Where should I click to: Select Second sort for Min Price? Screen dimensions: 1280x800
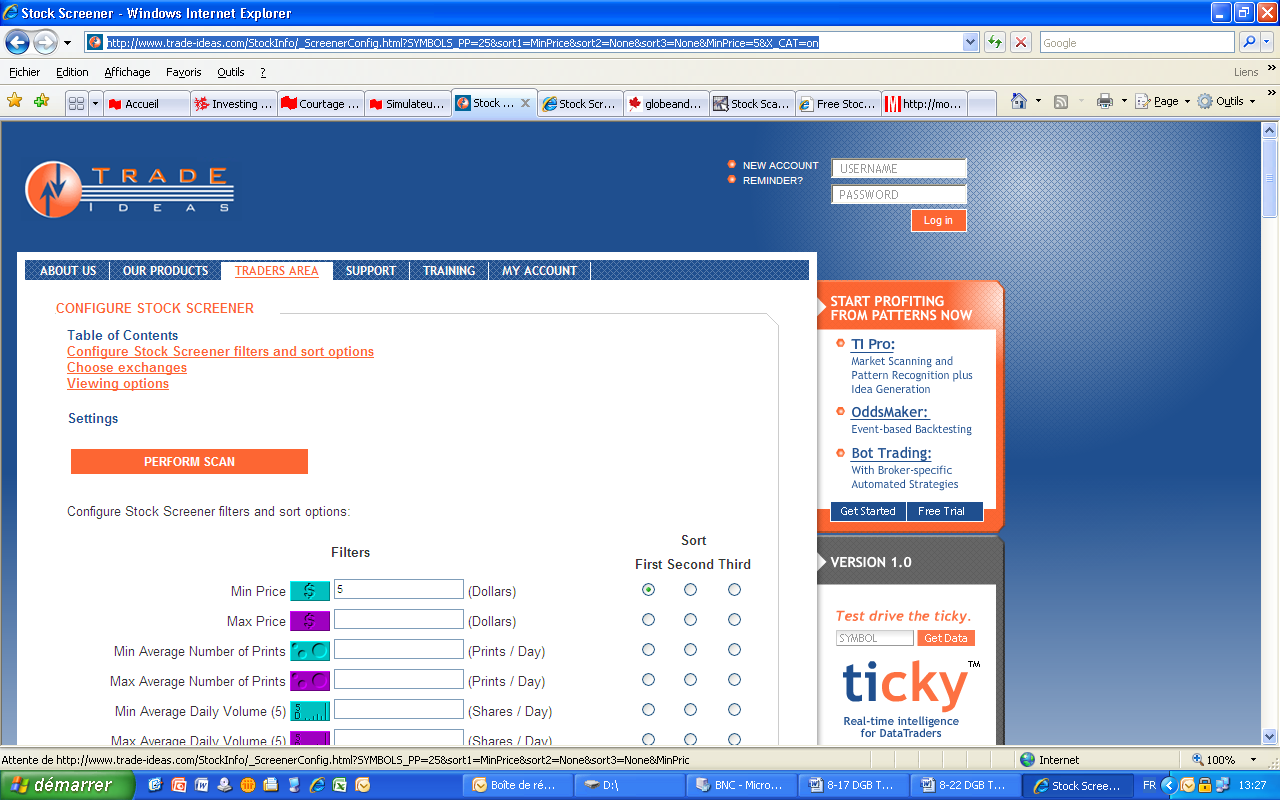click(691, 590)
